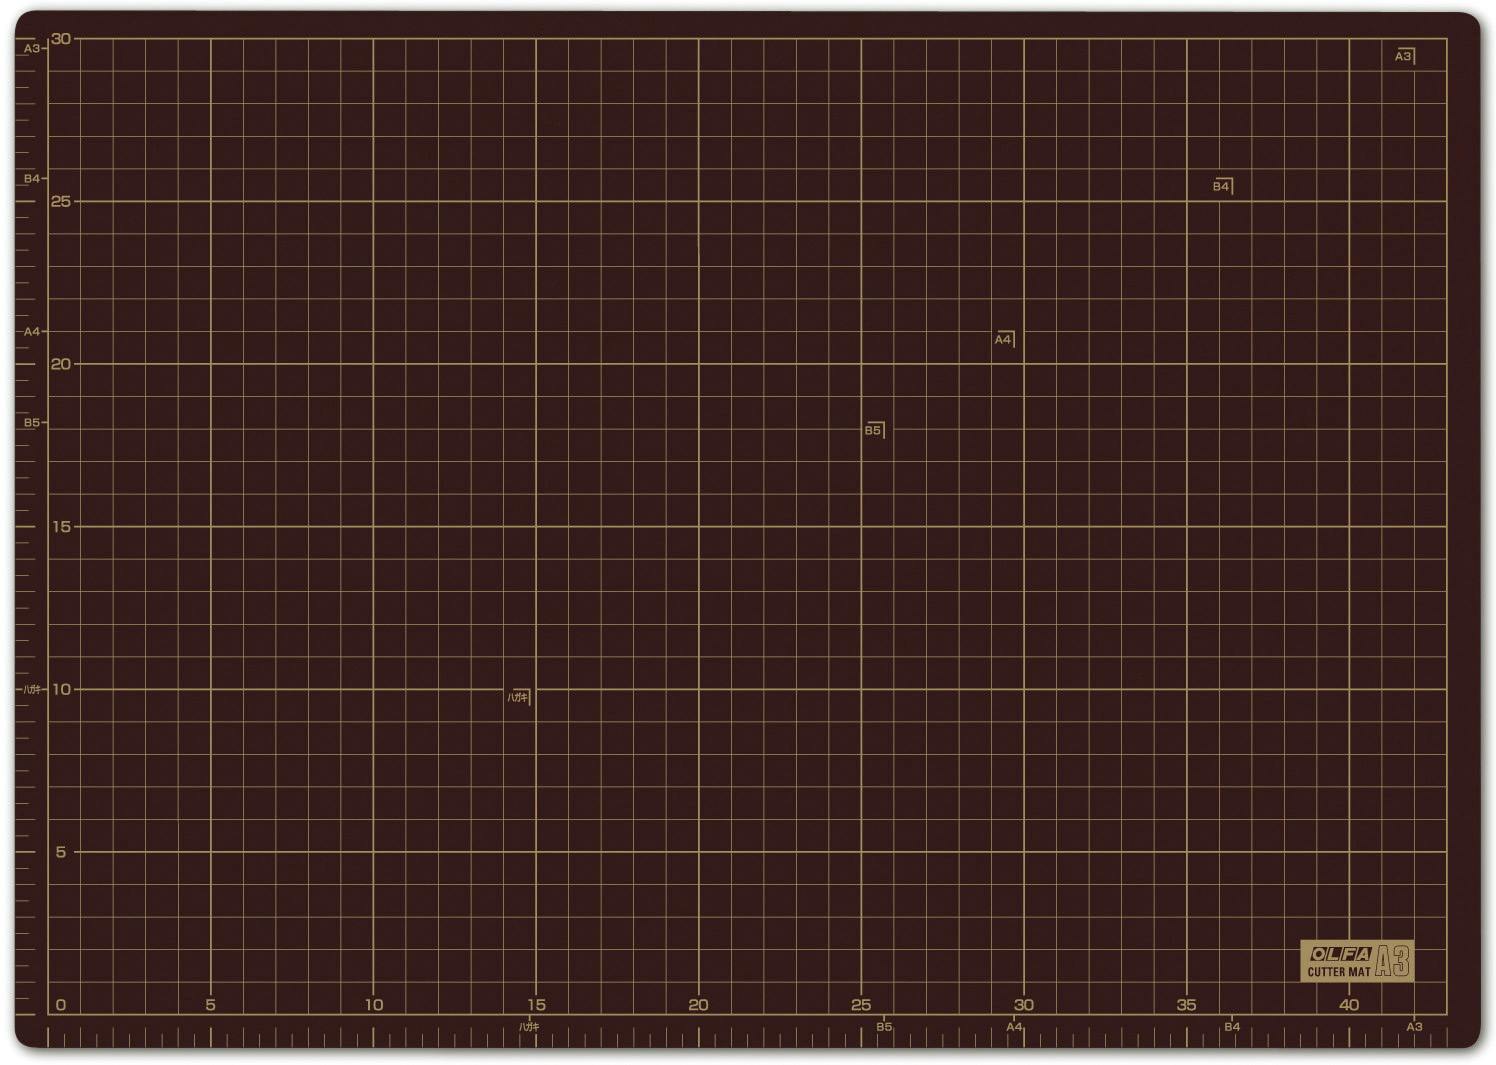Click the B5 label on the bottom ruler
Viewport: 1496px width, 1065px height.
(x=884, y=1027)
